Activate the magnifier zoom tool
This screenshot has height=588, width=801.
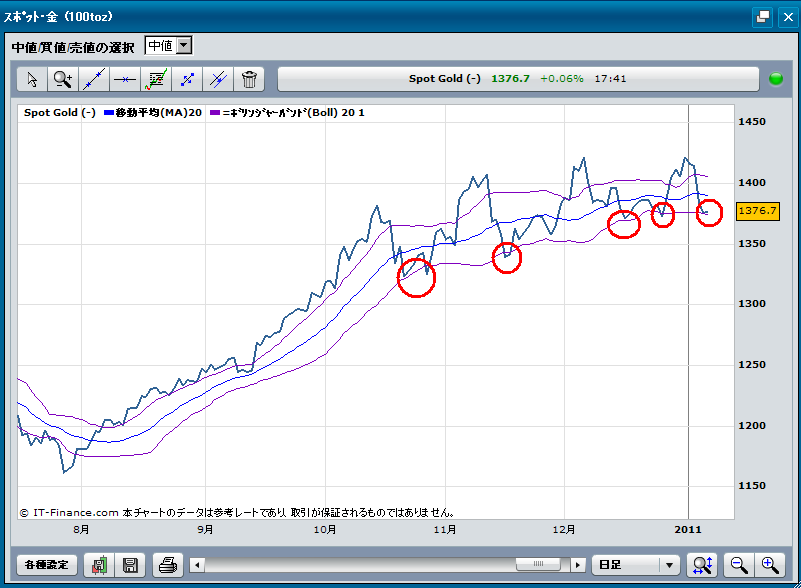point(62,79)
